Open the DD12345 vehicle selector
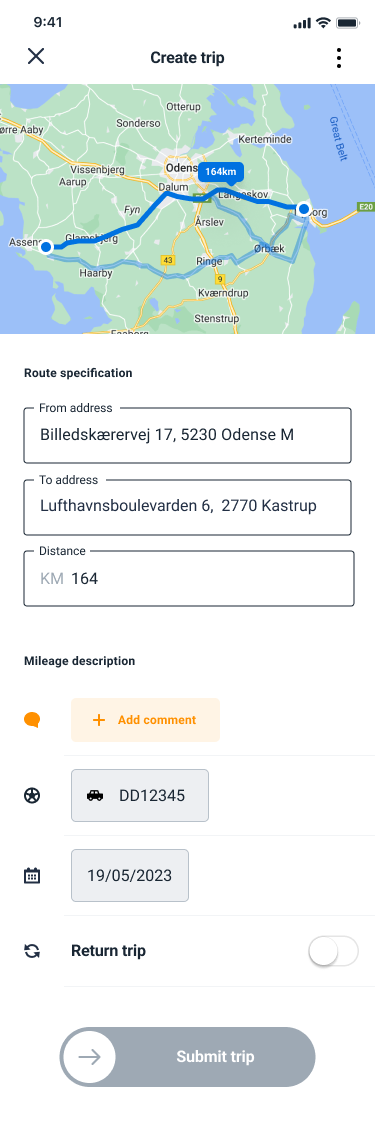375x1137 pixels. (140, 795)
